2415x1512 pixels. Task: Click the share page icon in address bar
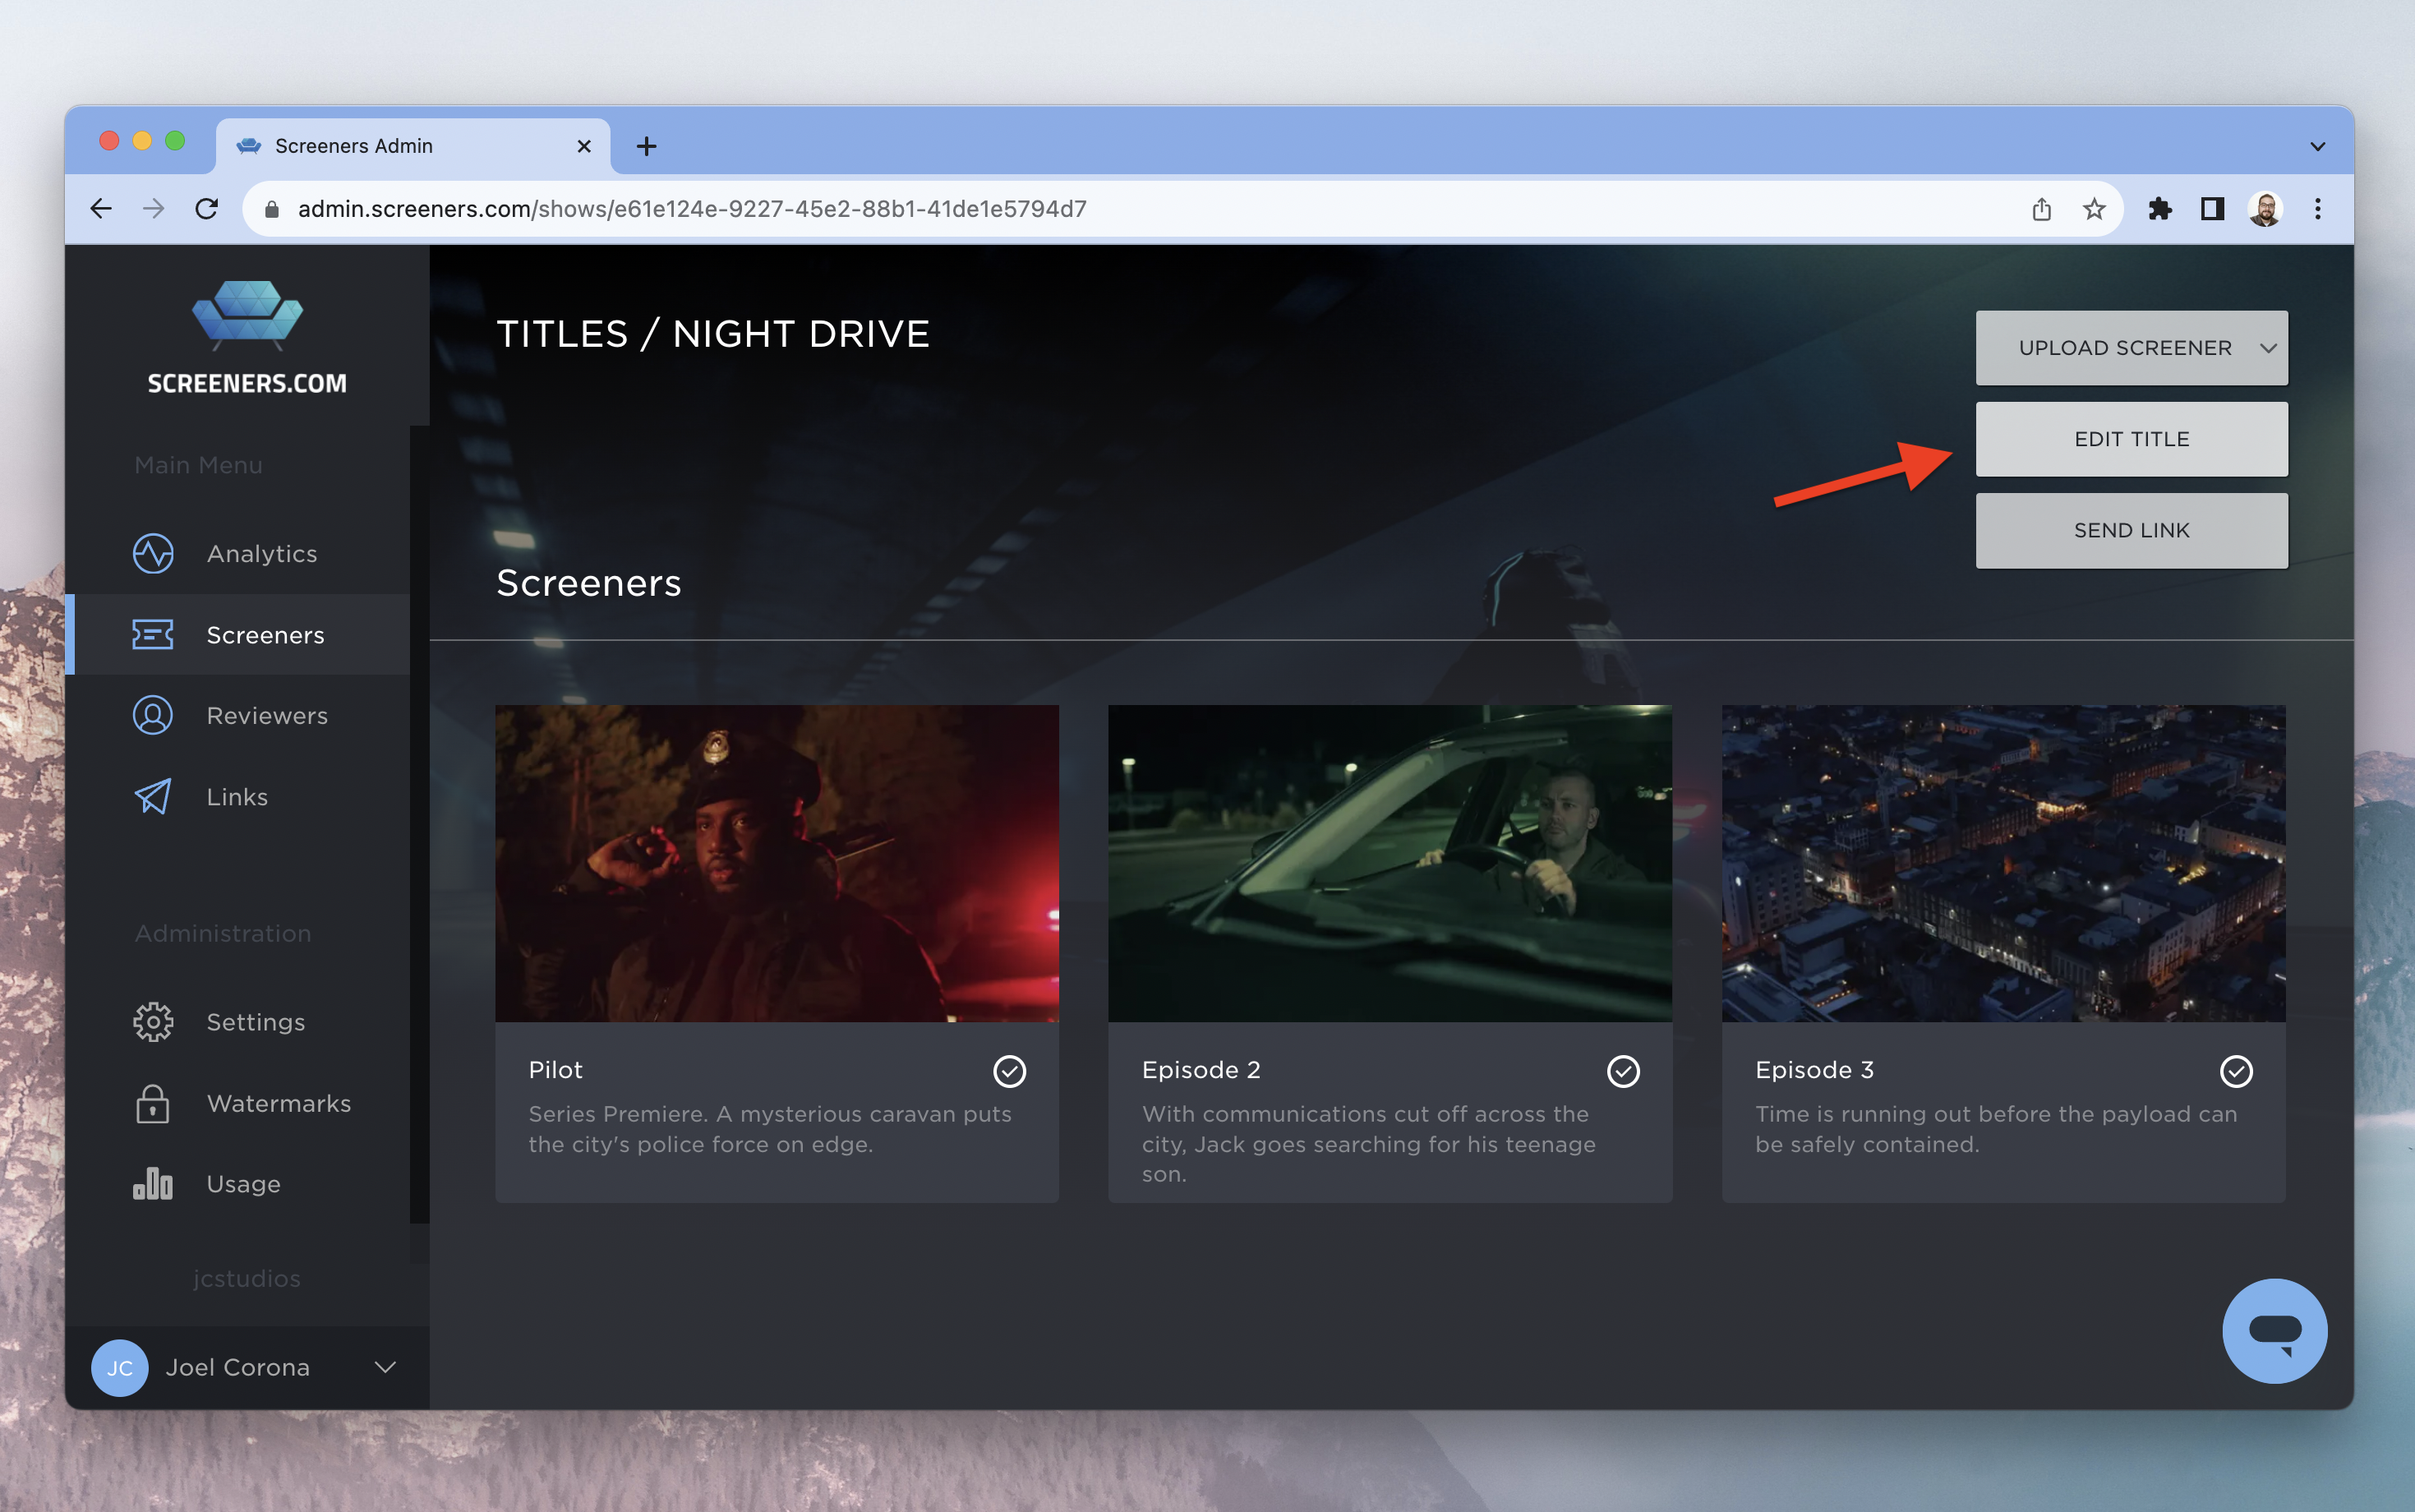tap(2041, 209)
